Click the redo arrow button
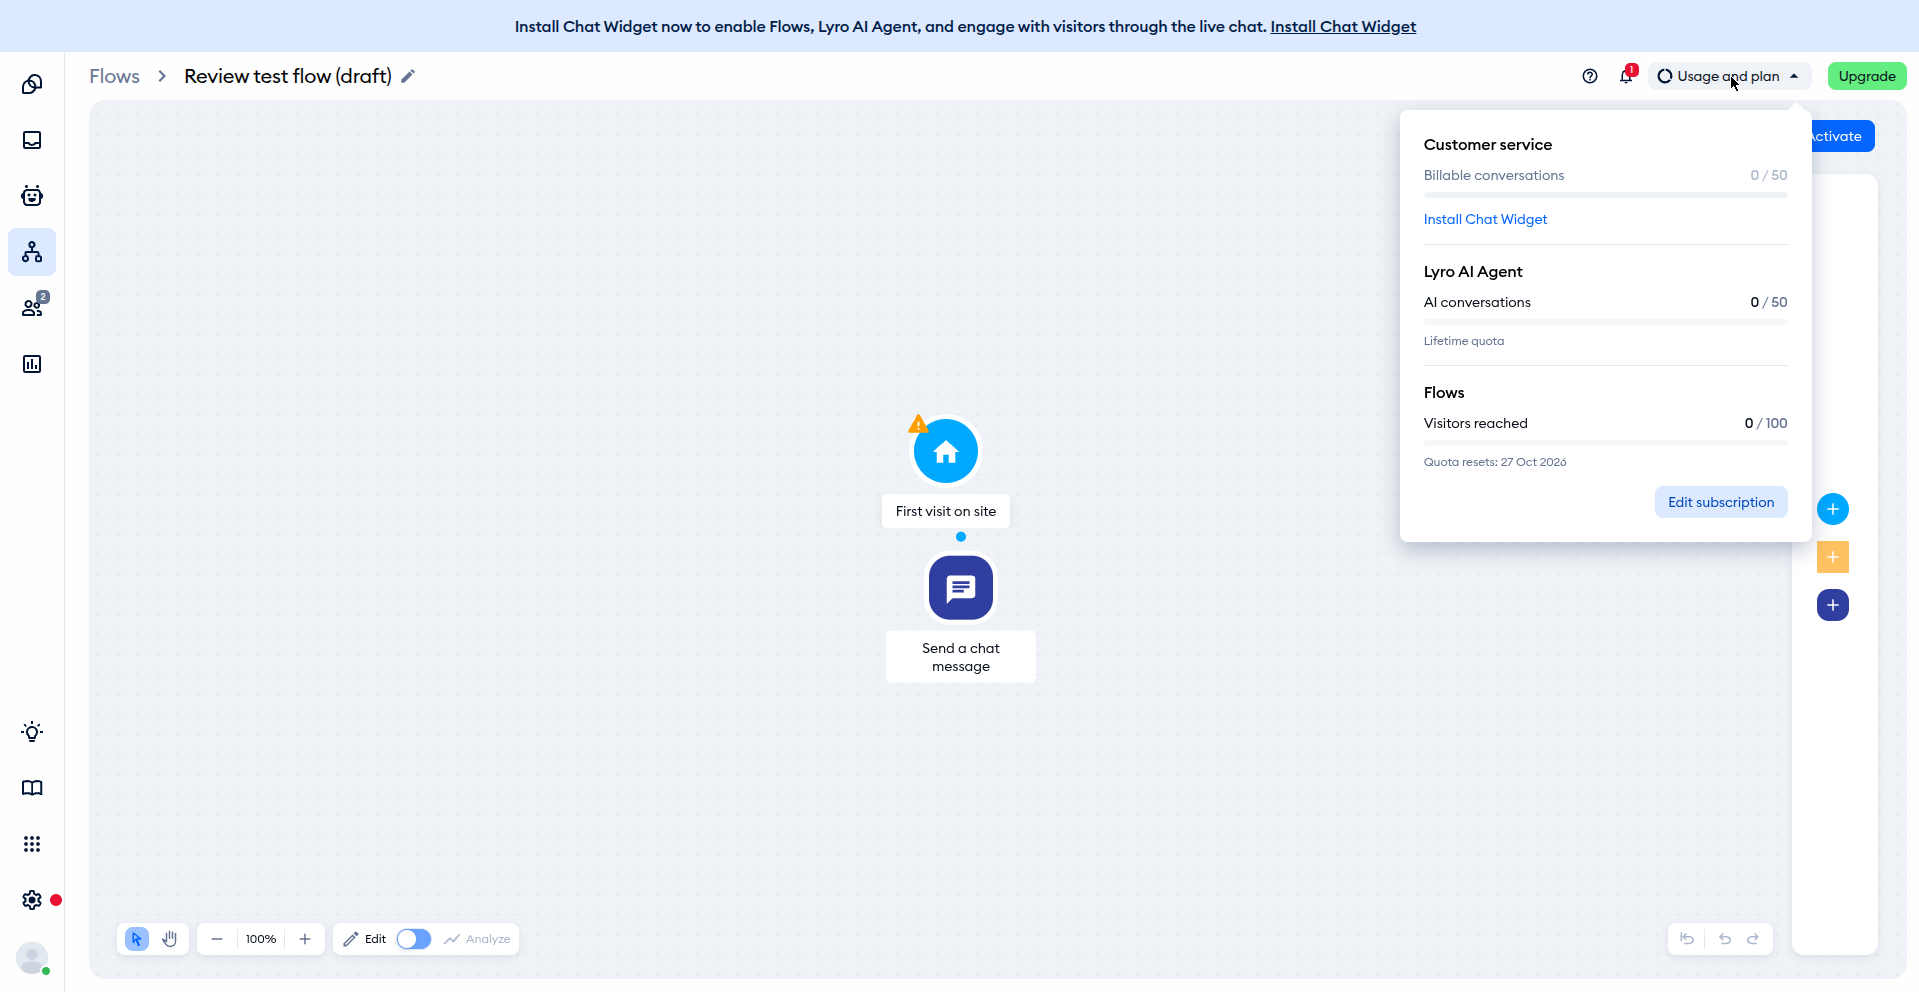Viewport: 1919px width, 992px height. click(1753, 939)
